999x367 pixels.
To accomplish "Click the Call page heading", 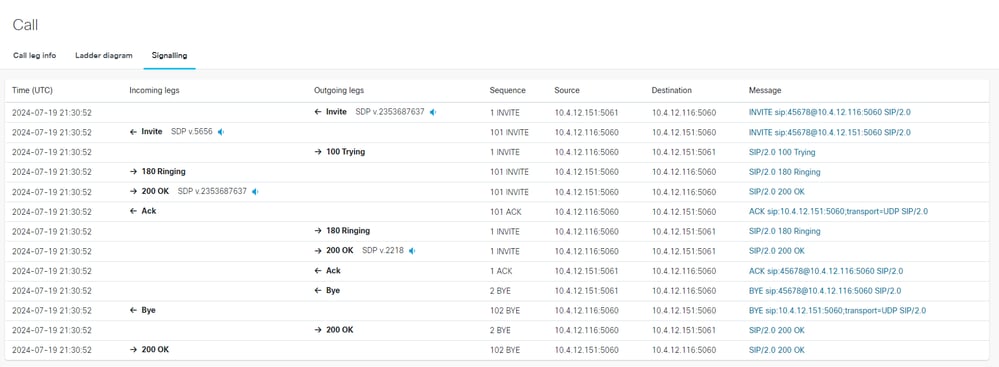I will (25, 25).
